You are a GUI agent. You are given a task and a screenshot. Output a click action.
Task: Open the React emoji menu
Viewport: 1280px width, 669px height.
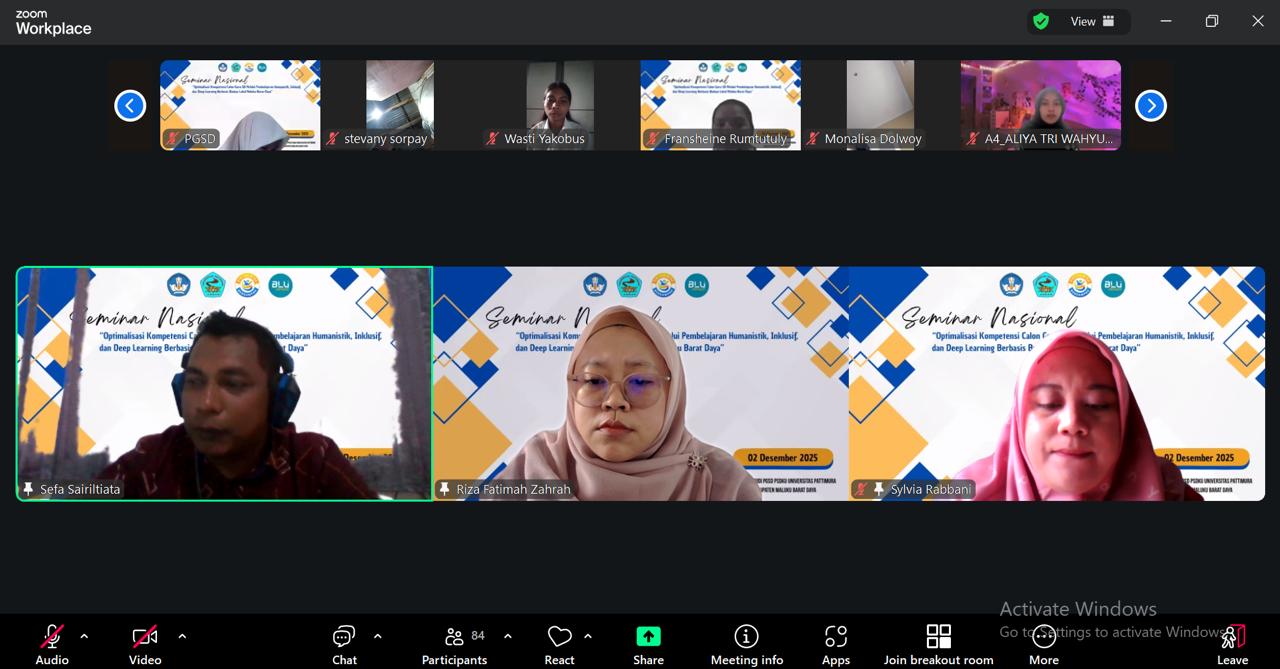559,643
